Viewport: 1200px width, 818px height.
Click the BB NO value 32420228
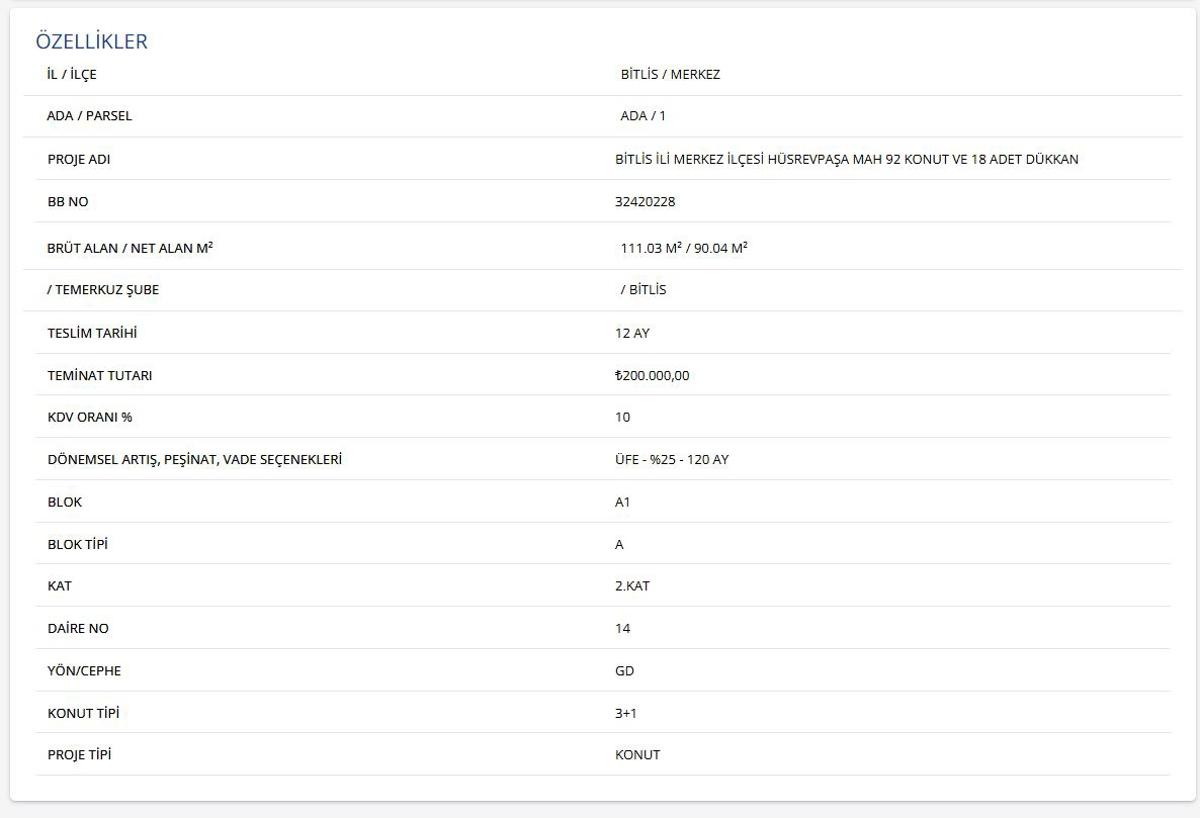pyautogui.click(x=645, y=202)
